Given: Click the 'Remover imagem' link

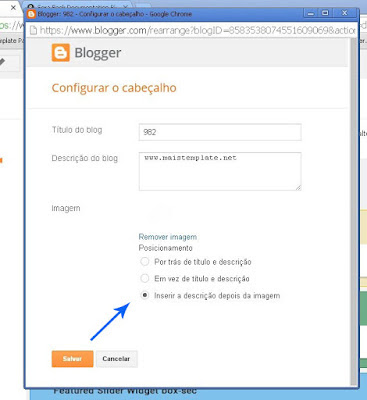Looking at the screenshot, I should (168, 237).
